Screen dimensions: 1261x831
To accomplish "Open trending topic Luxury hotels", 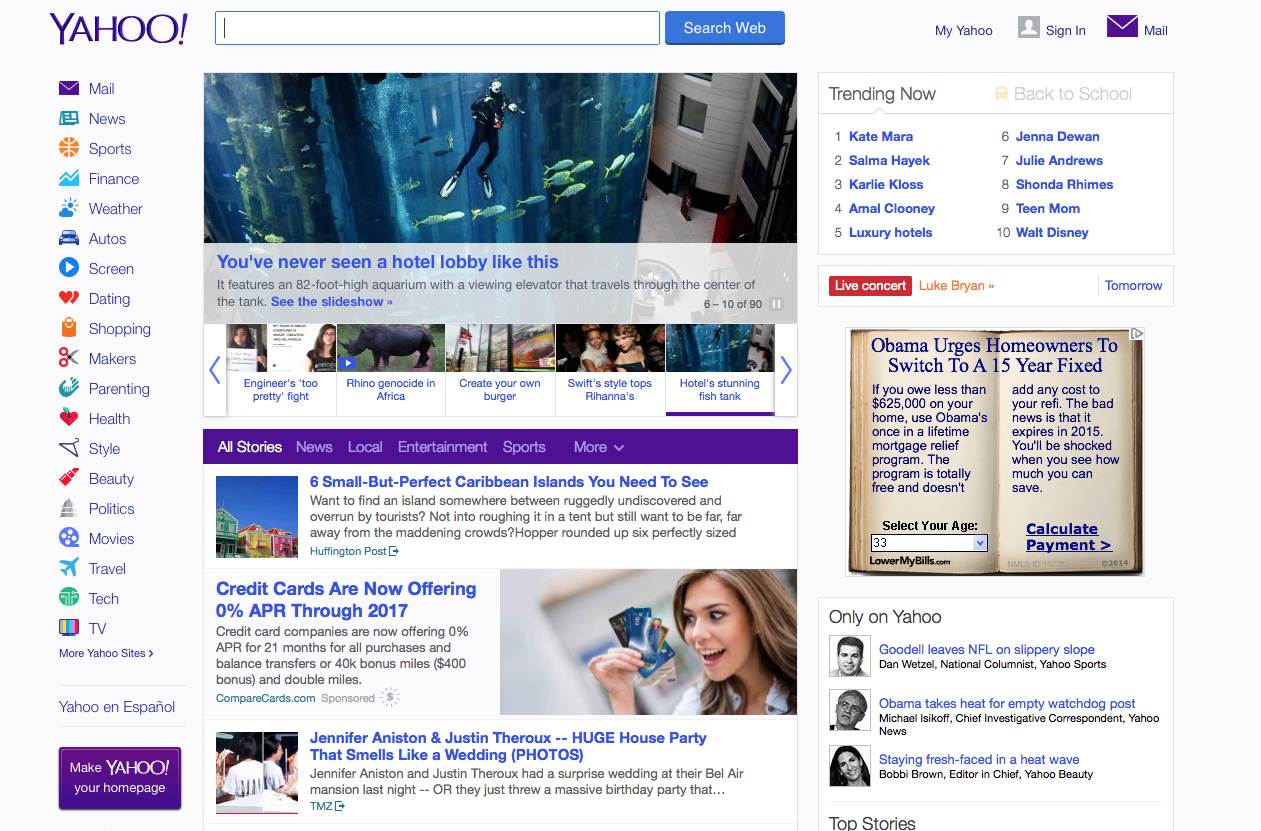I will [x=890, y=233].
